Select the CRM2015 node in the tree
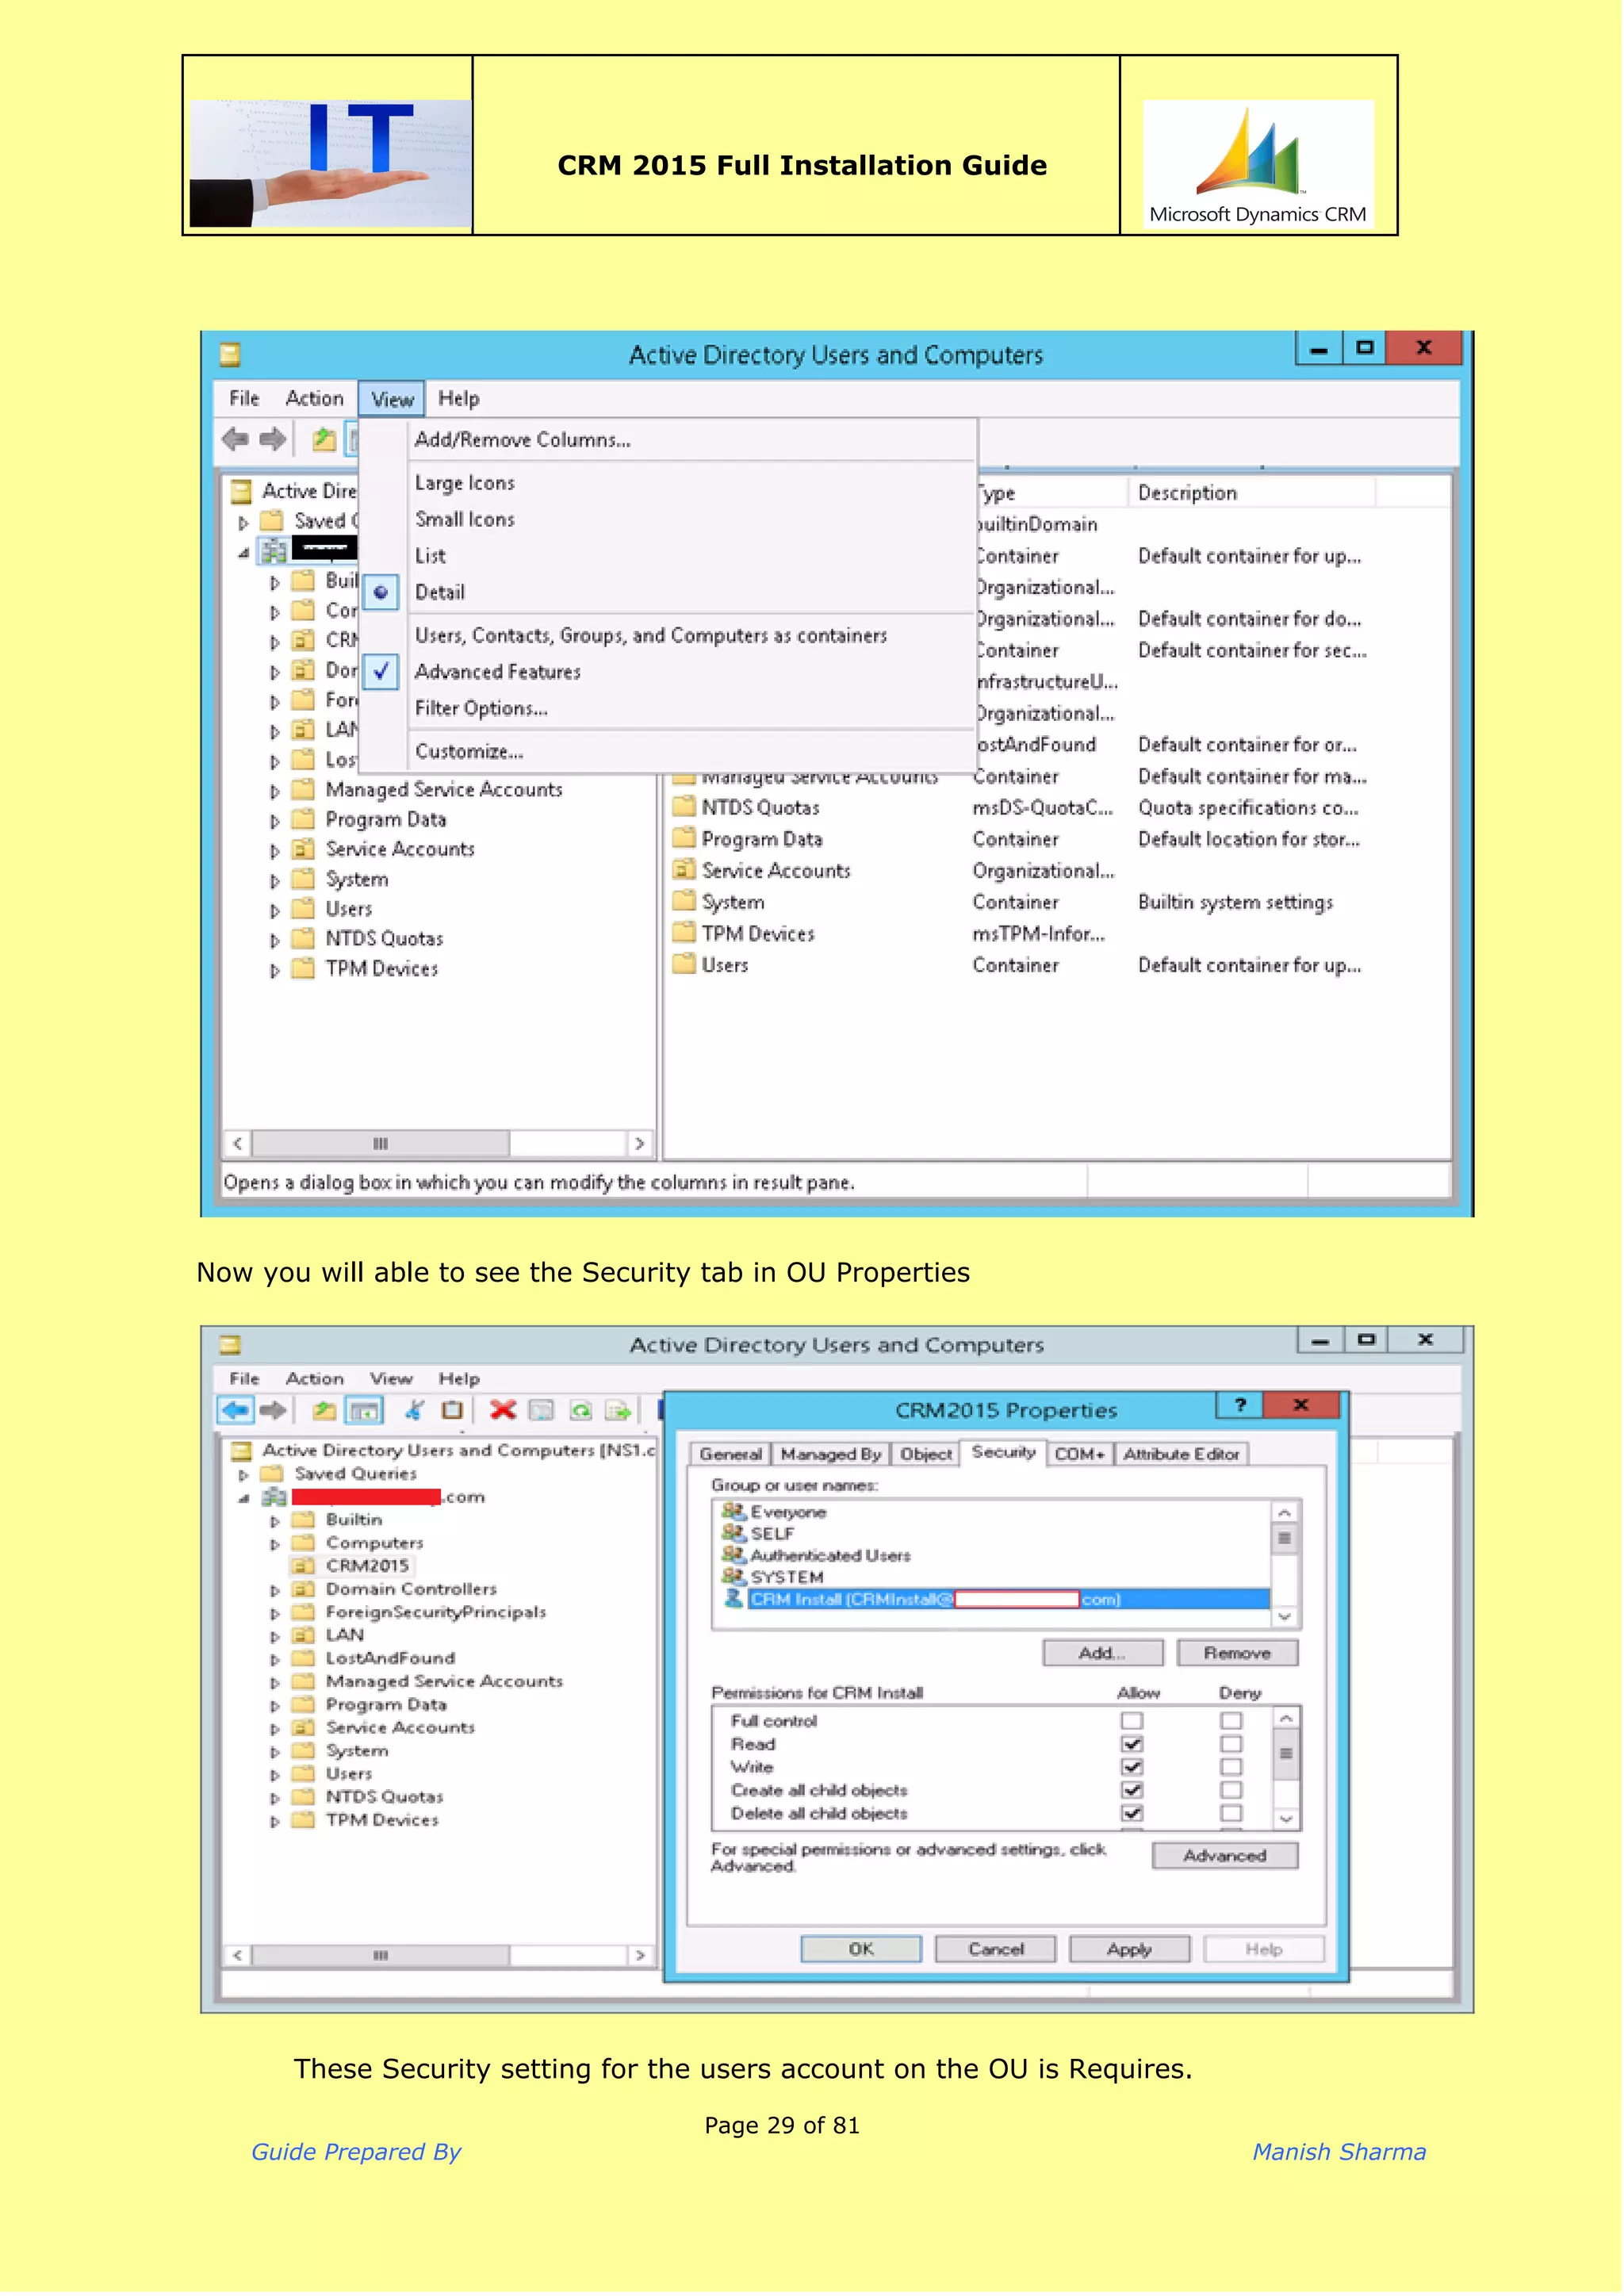Viewport: 1624px width, 2296px height. click(367, 1566)
